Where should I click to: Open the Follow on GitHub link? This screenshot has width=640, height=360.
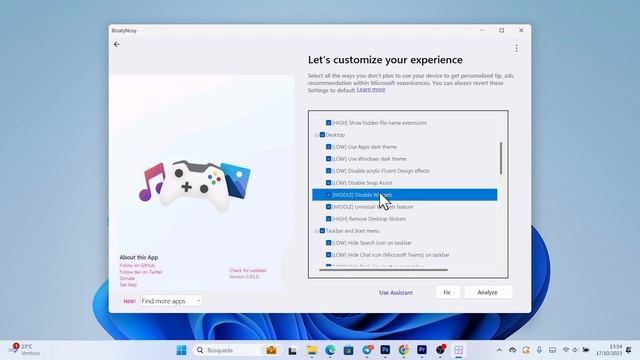137,265
